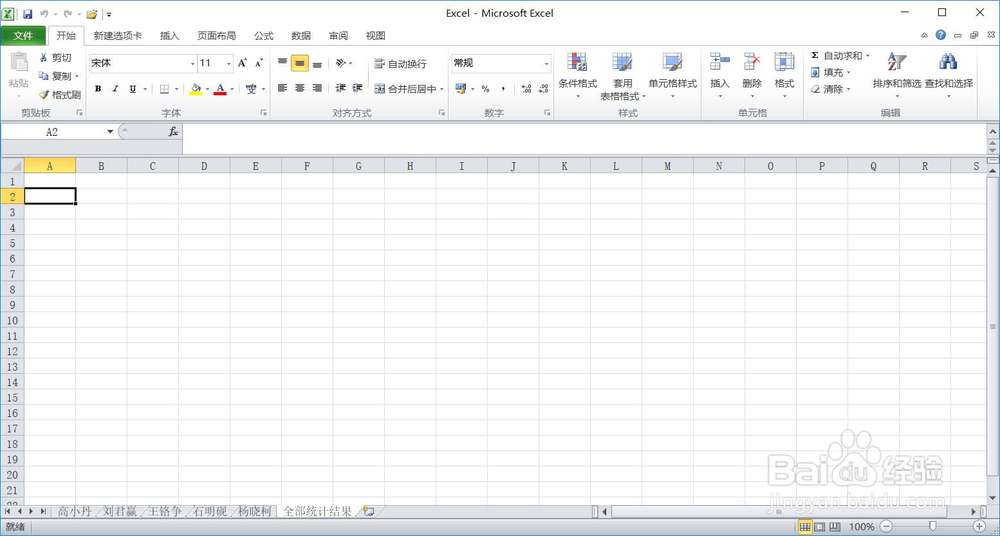
Task: Switch to Insert (插入) ribbon tab
Action: [x=170, y=36]
